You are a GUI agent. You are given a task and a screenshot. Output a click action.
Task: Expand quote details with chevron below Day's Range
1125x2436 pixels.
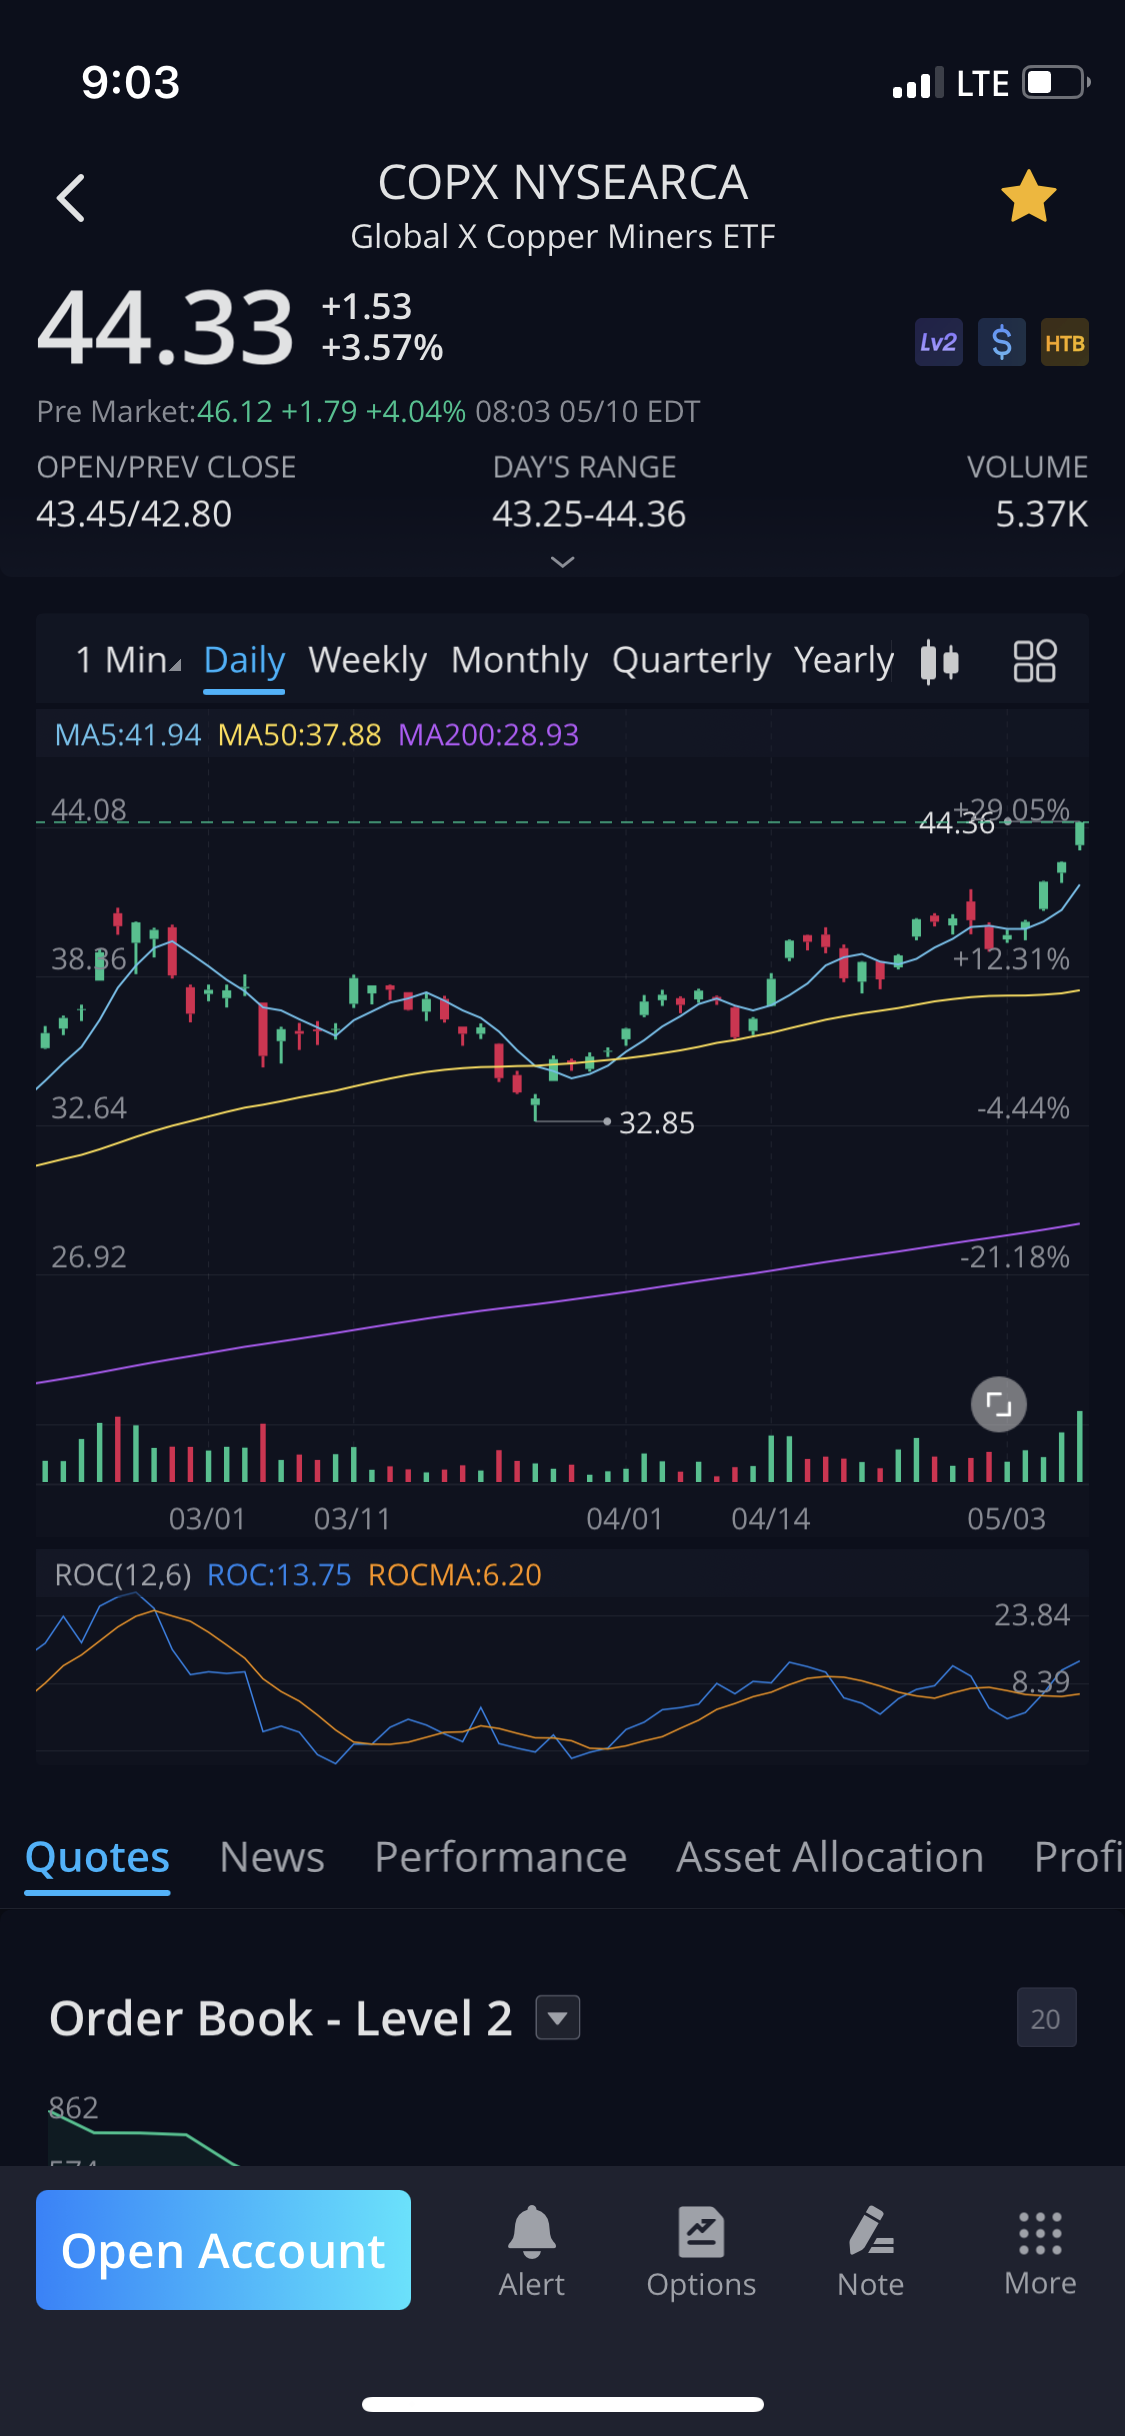(x=562, y=562)
